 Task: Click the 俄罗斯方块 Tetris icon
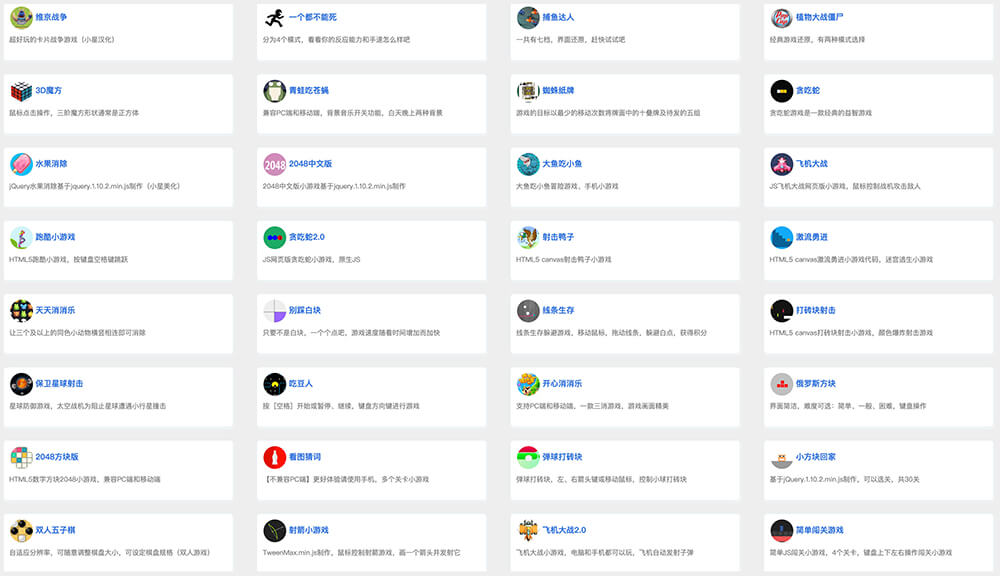[x=781, y=384]
